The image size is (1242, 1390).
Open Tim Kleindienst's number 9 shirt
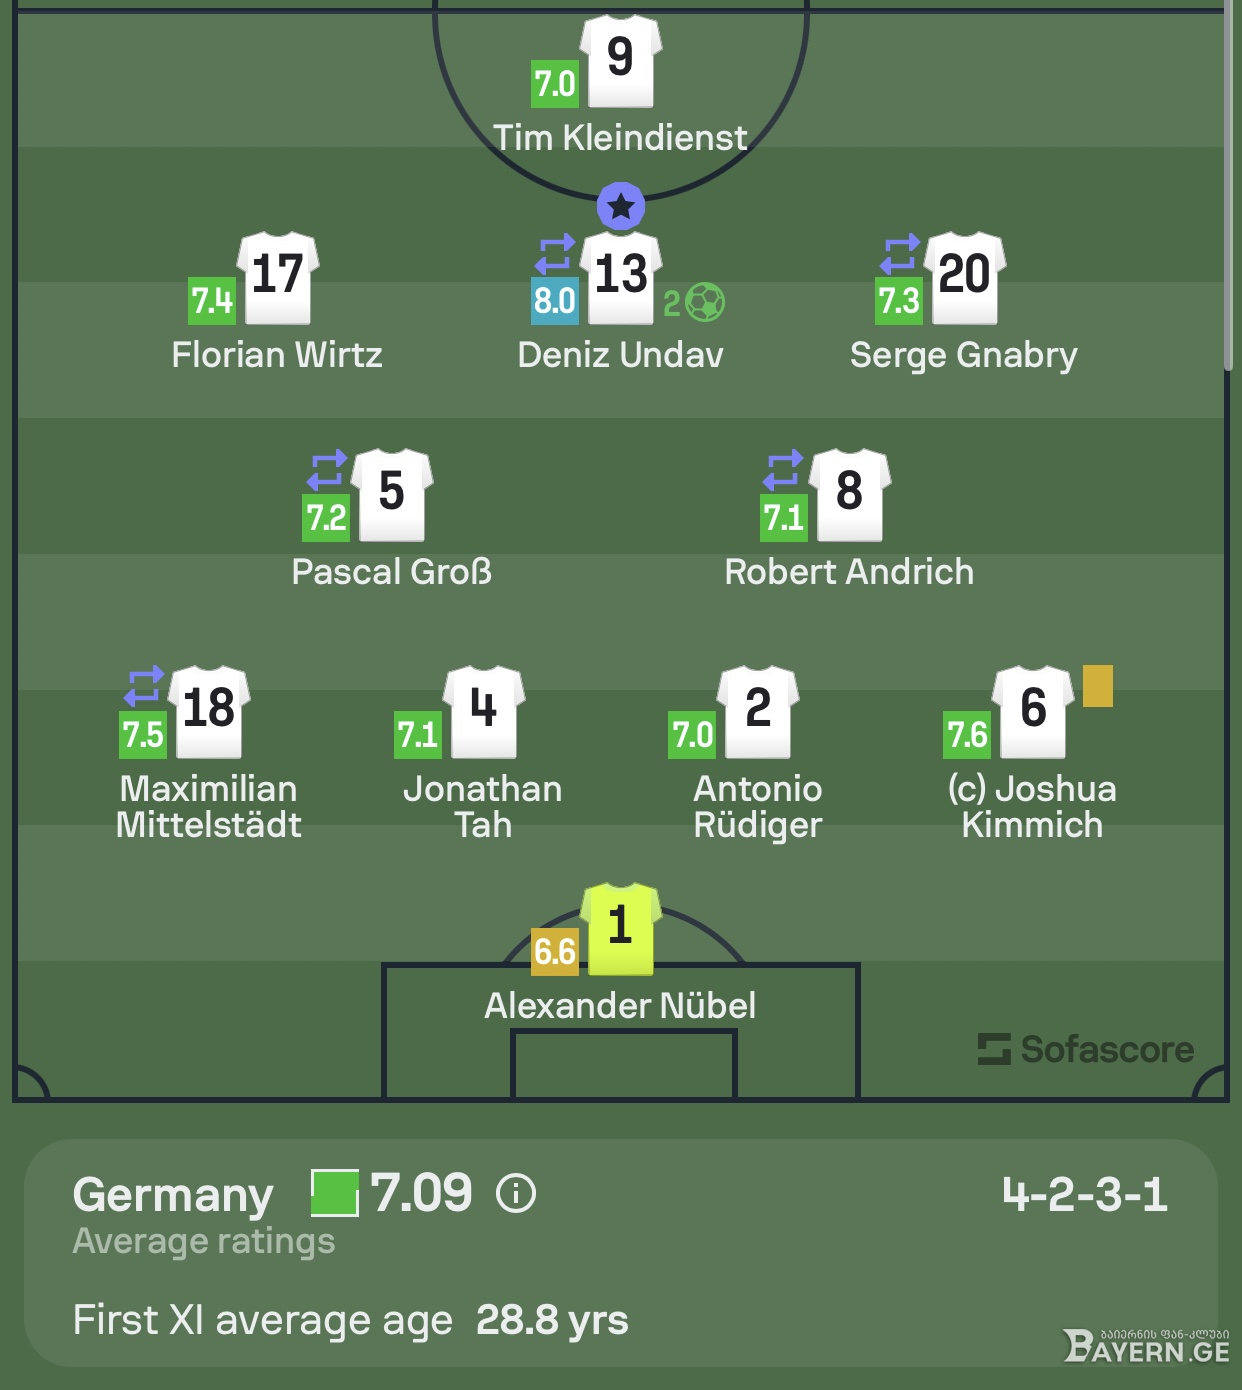(621, 61)
